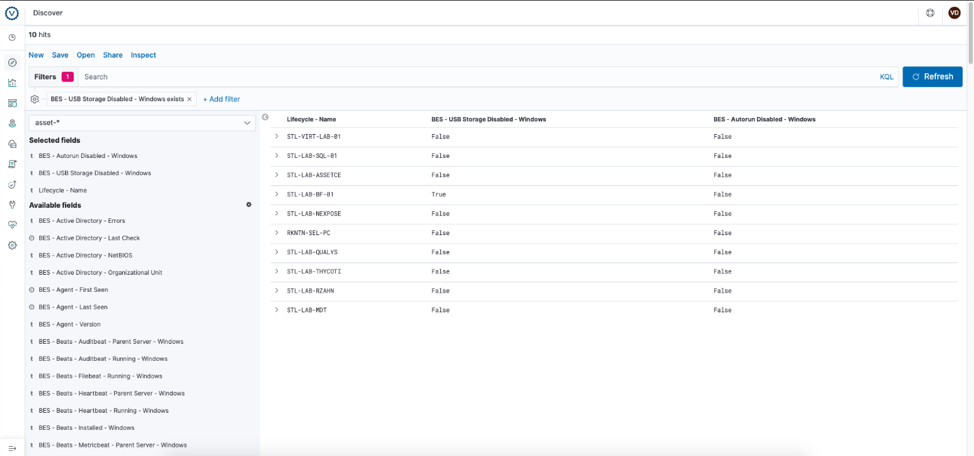Expand the side navigation at bottom
Screen dimensions: 974x456
[12, 448]
